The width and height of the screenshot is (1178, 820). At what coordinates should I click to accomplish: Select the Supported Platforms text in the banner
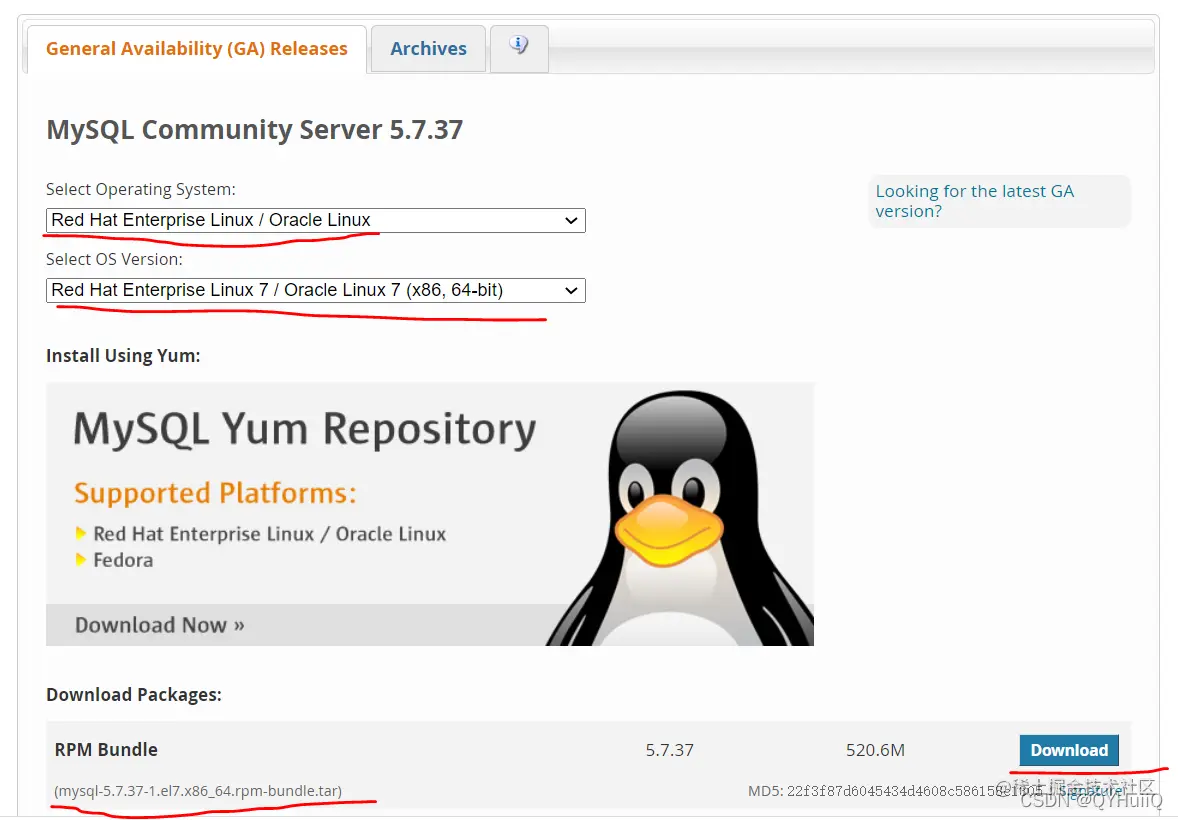click(x=215, y=494)
